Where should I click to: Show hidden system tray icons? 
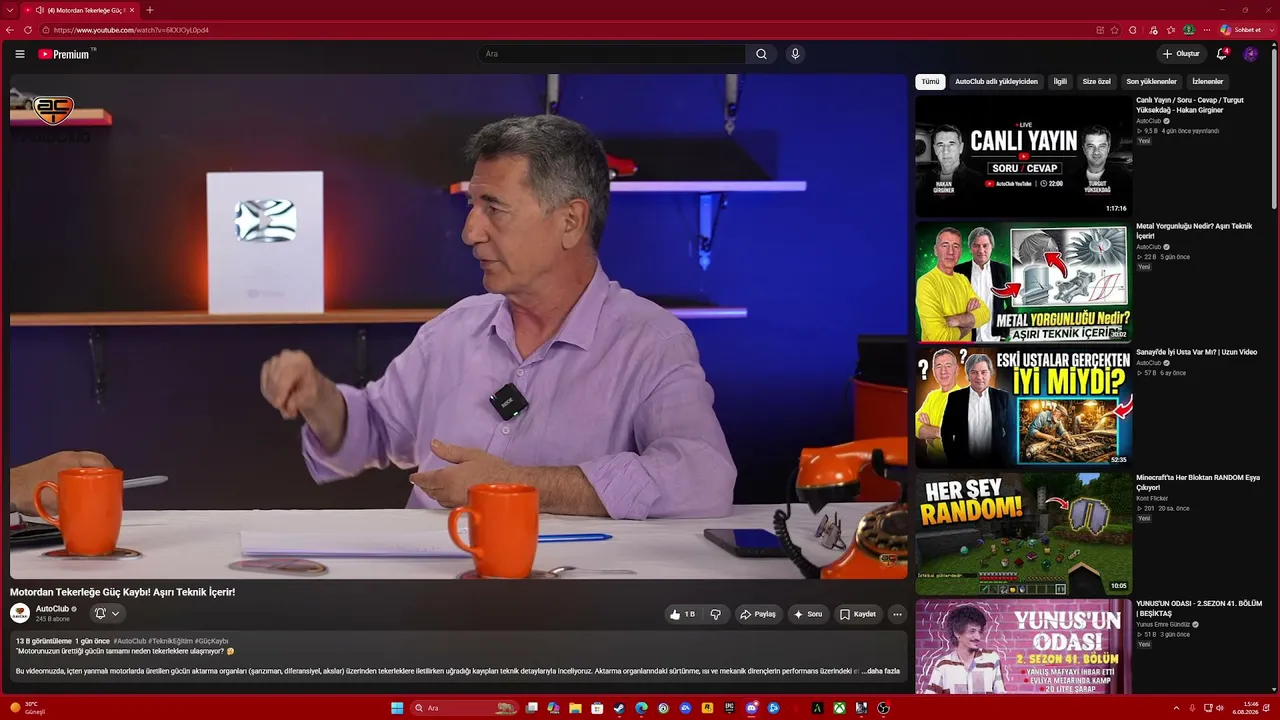pos(1177,708)
